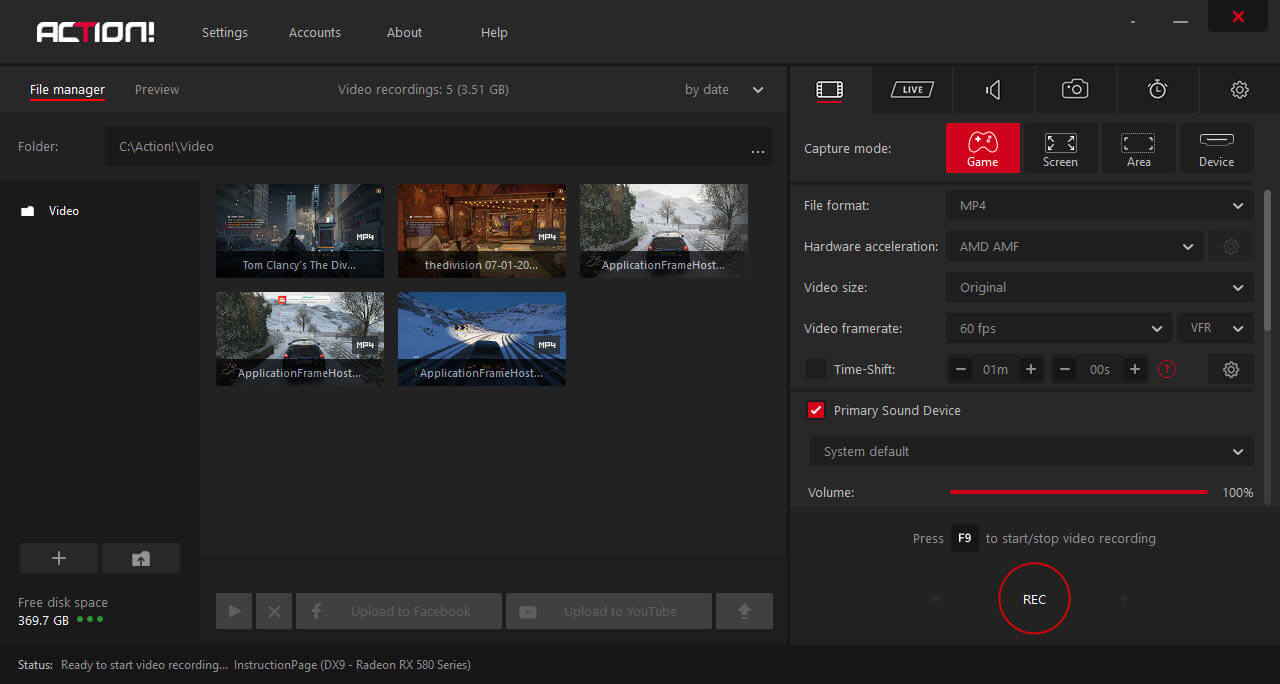The height and width of the screenshot is (684, 1280).
Task: Open the audio recording speaker tab
Action: pos(993,90)
